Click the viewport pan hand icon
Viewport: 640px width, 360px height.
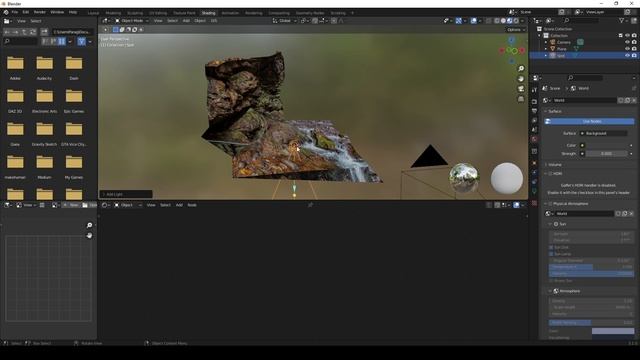521,79
